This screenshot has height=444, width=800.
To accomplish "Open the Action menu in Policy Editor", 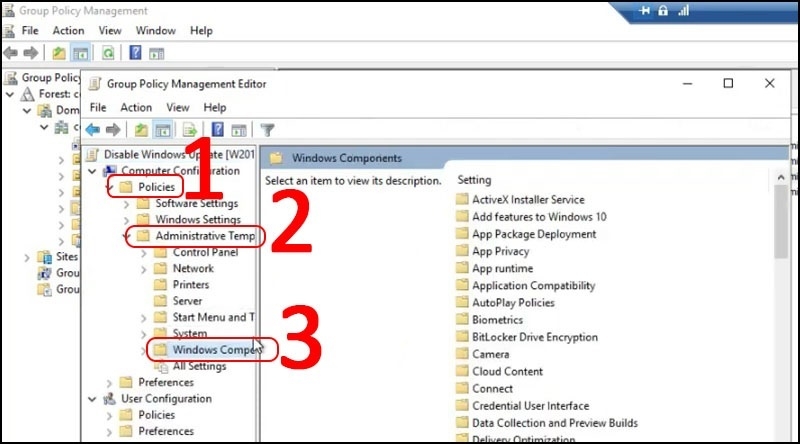I will [x=136, y=107].
